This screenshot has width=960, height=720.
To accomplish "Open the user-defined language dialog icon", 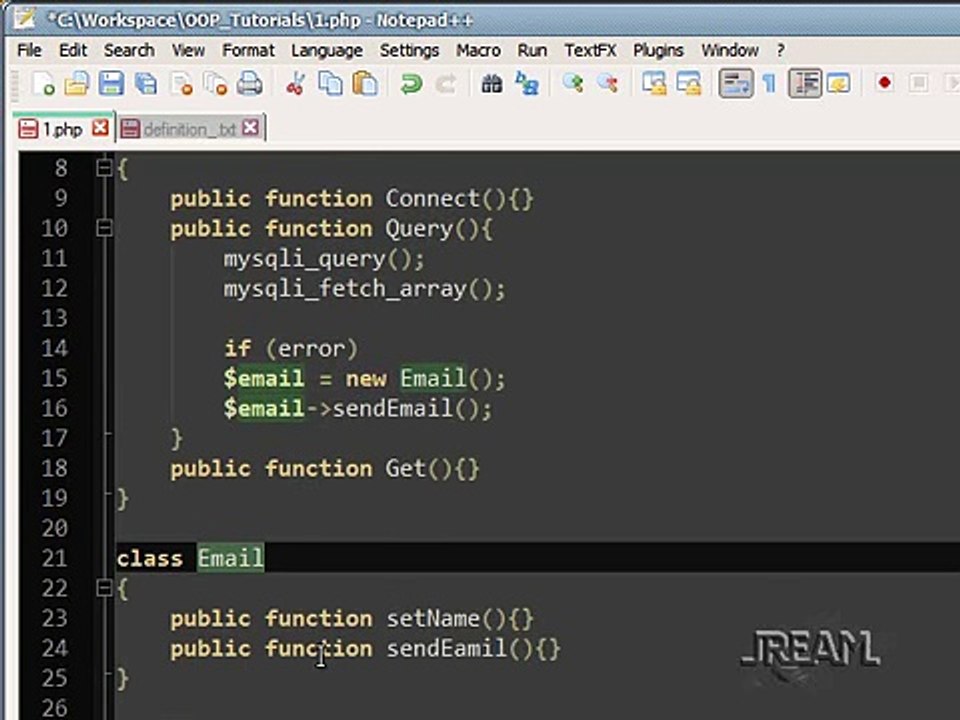I will (x=839, y=83).
